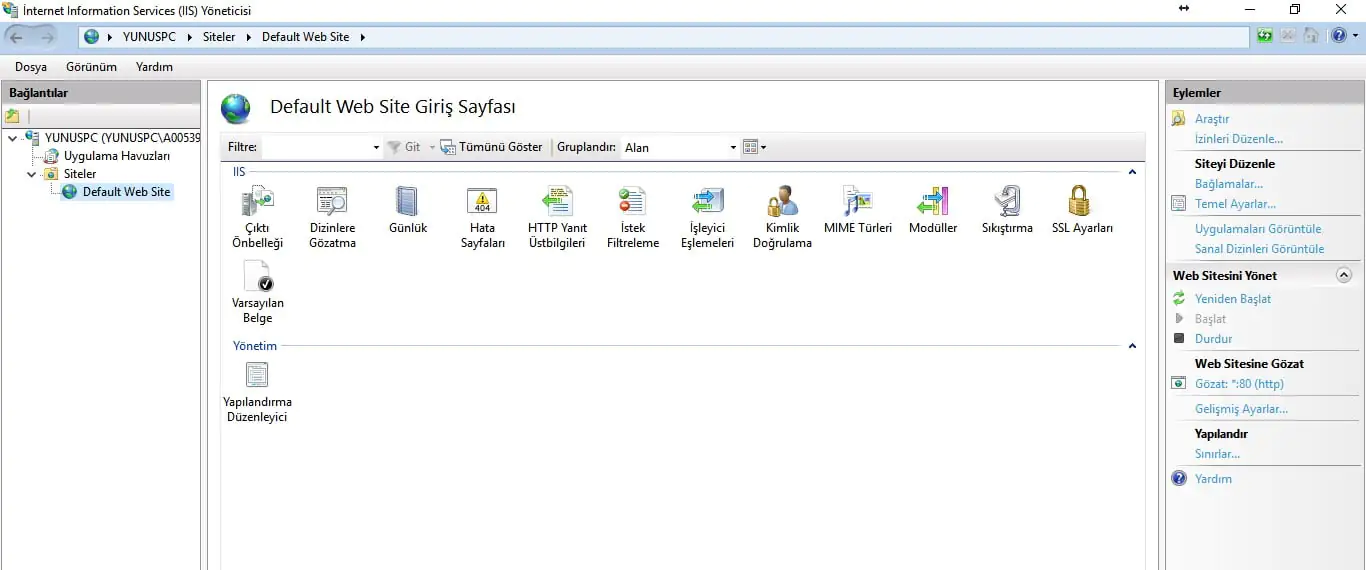Viewport: 1366px width, 570px height.
Task: Collapse the Yönetim group section
Action: (x=1132, y=346)
